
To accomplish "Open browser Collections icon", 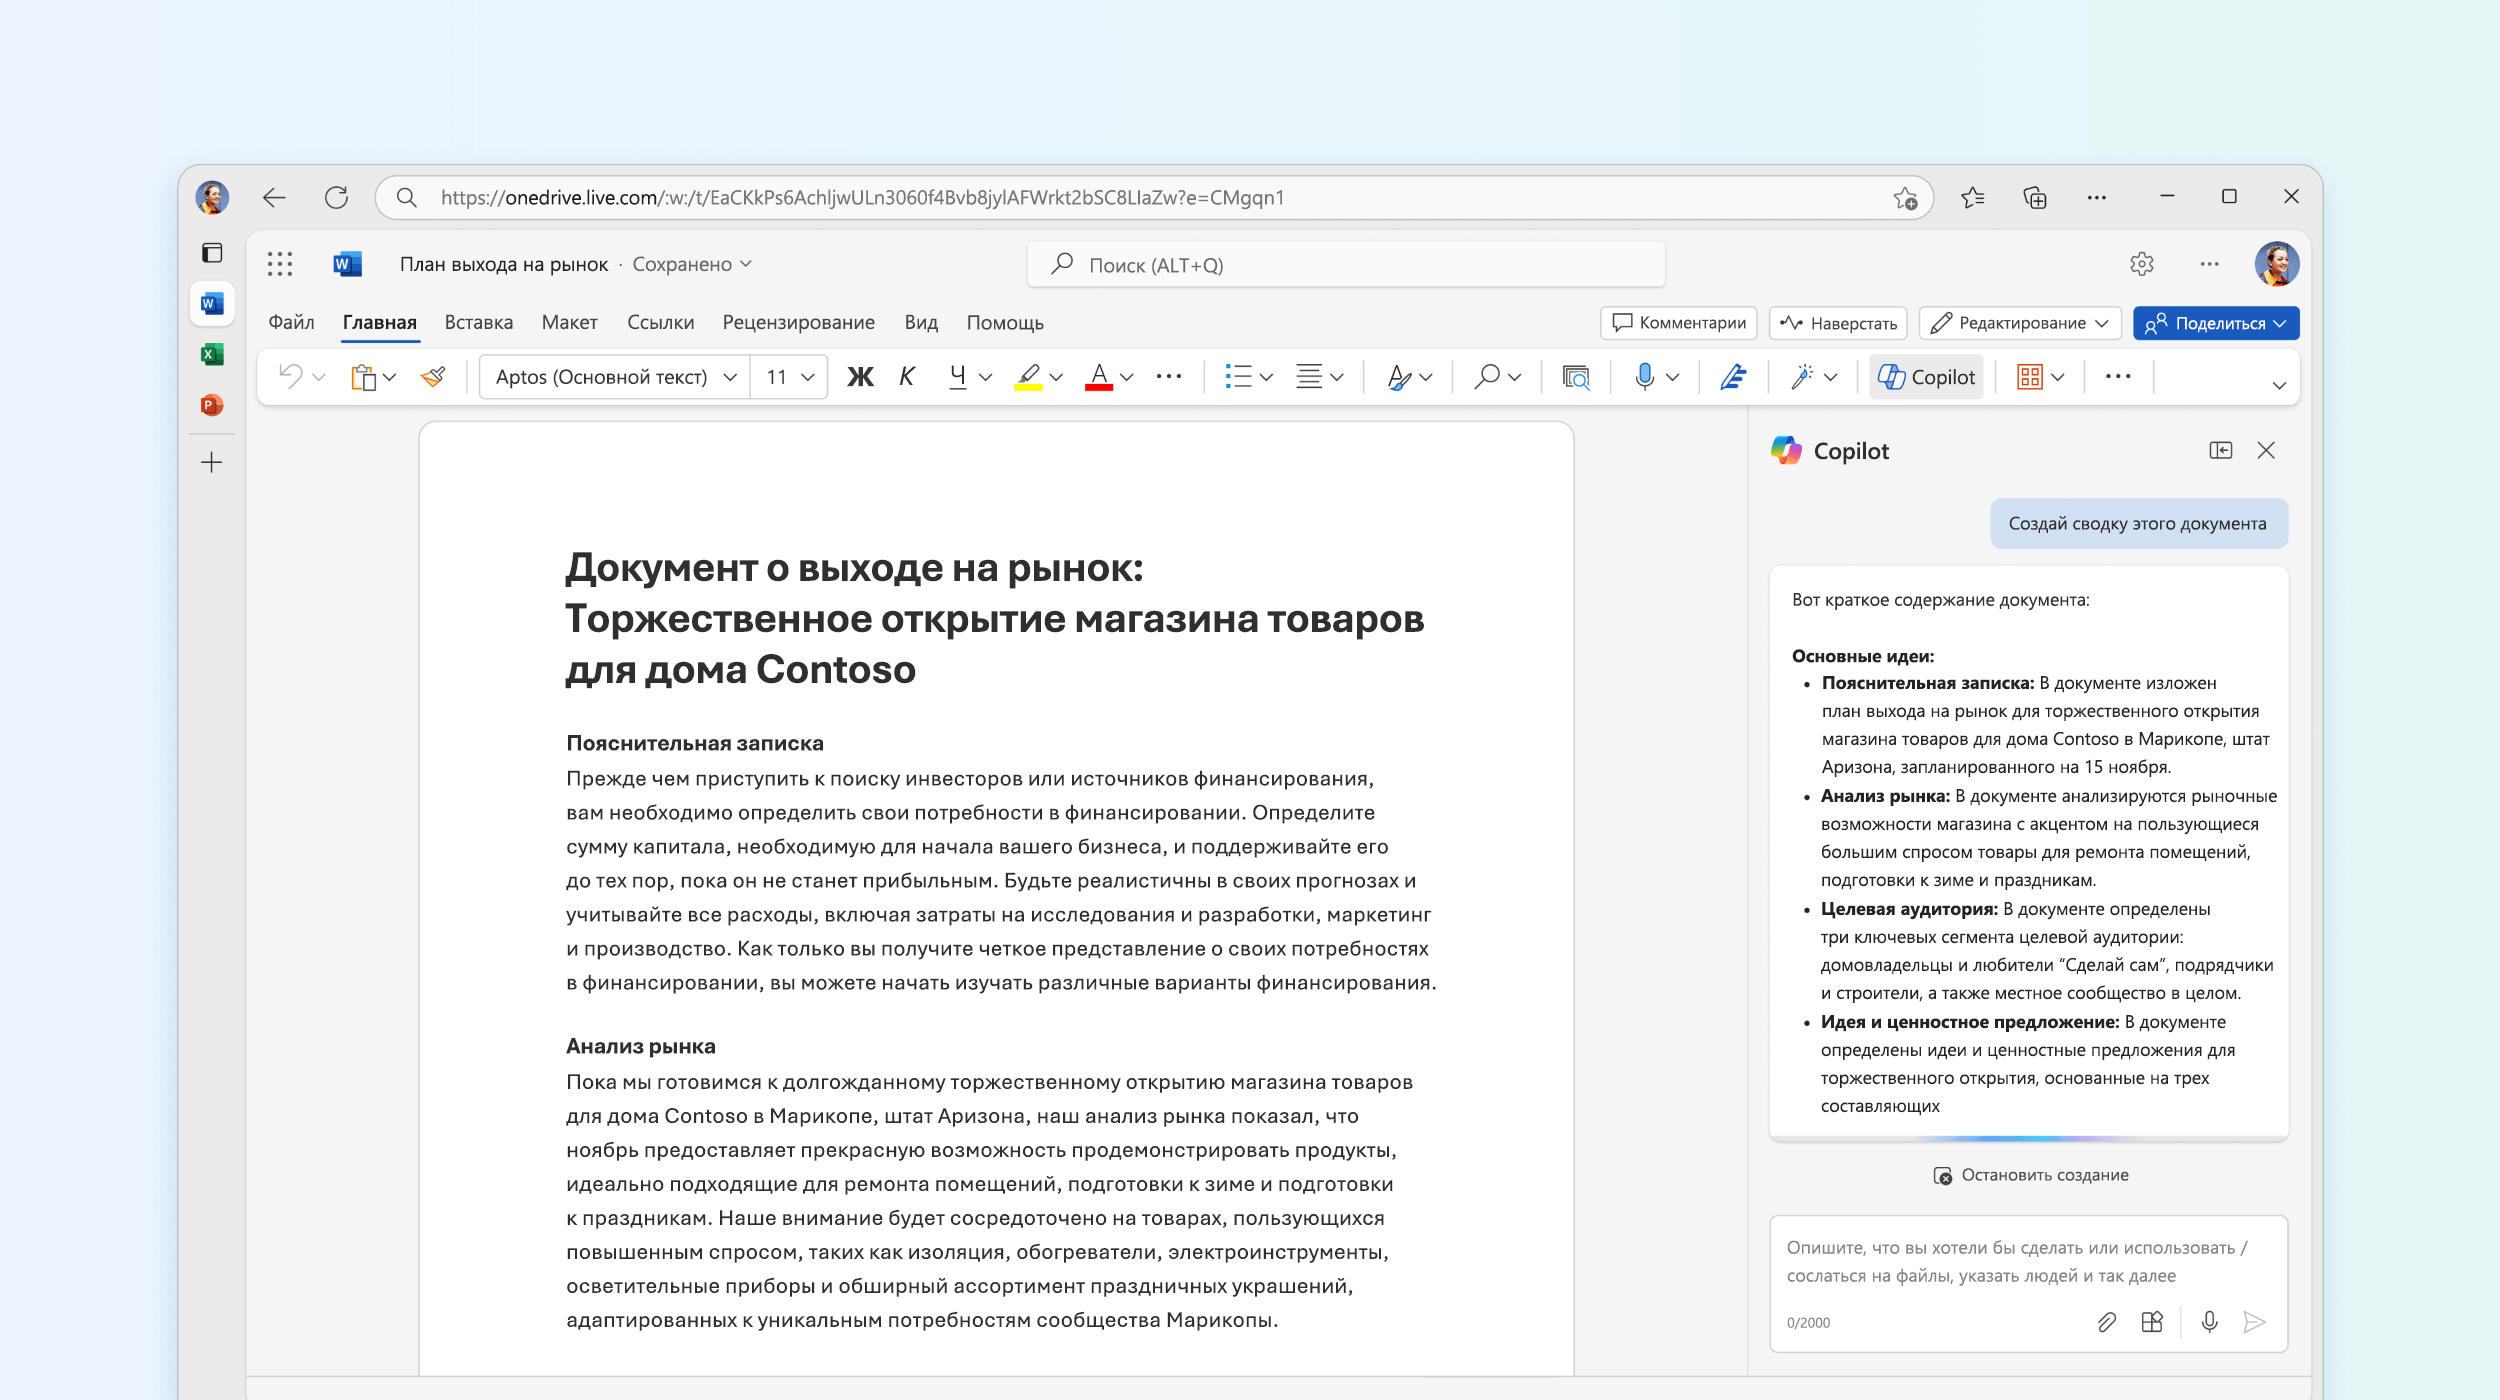I will 2035,197.
